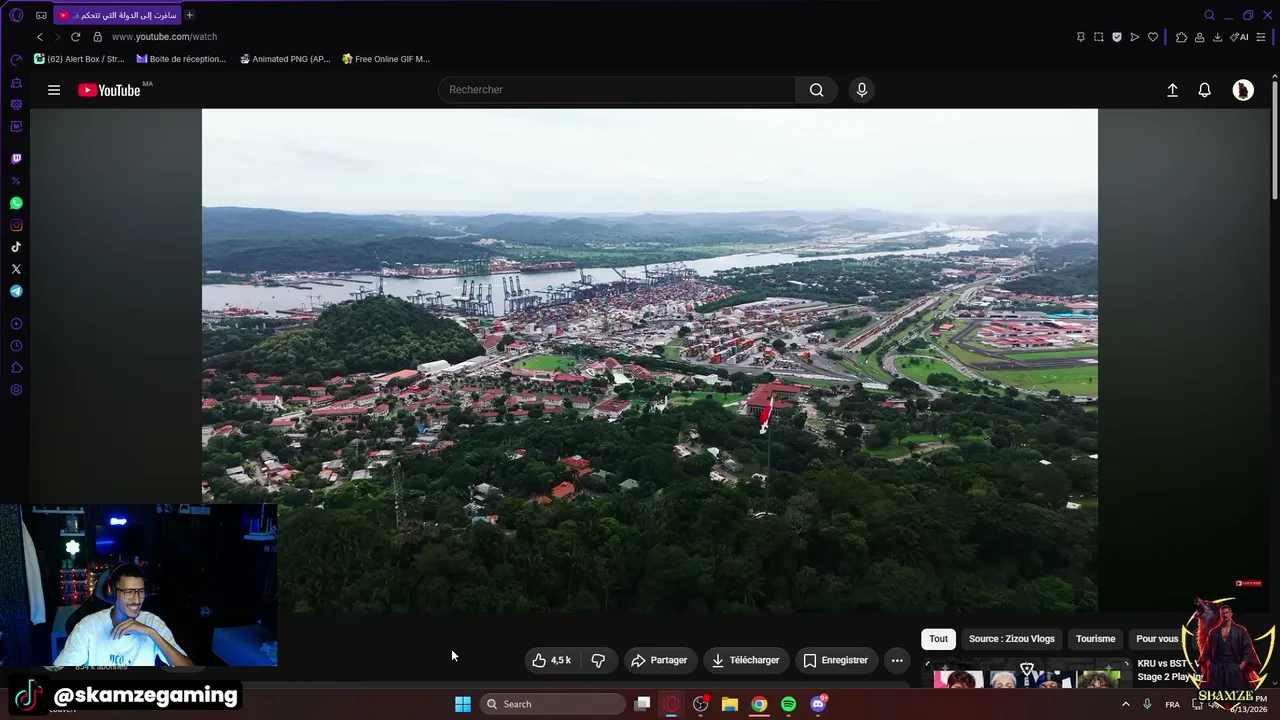
Task: Open Easy Setup sliders icon
Action: coord(1261,37)
